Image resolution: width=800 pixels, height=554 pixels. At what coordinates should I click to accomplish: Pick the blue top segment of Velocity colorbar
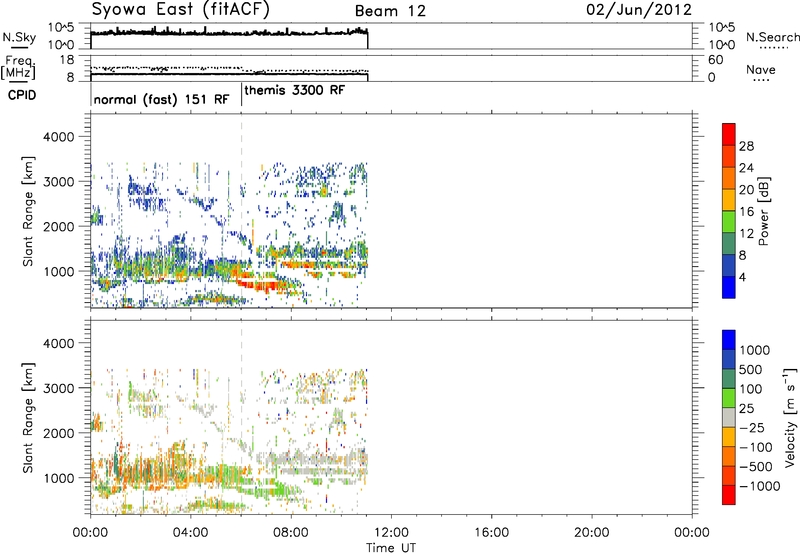pyautogui.click(x=729, y=340)
